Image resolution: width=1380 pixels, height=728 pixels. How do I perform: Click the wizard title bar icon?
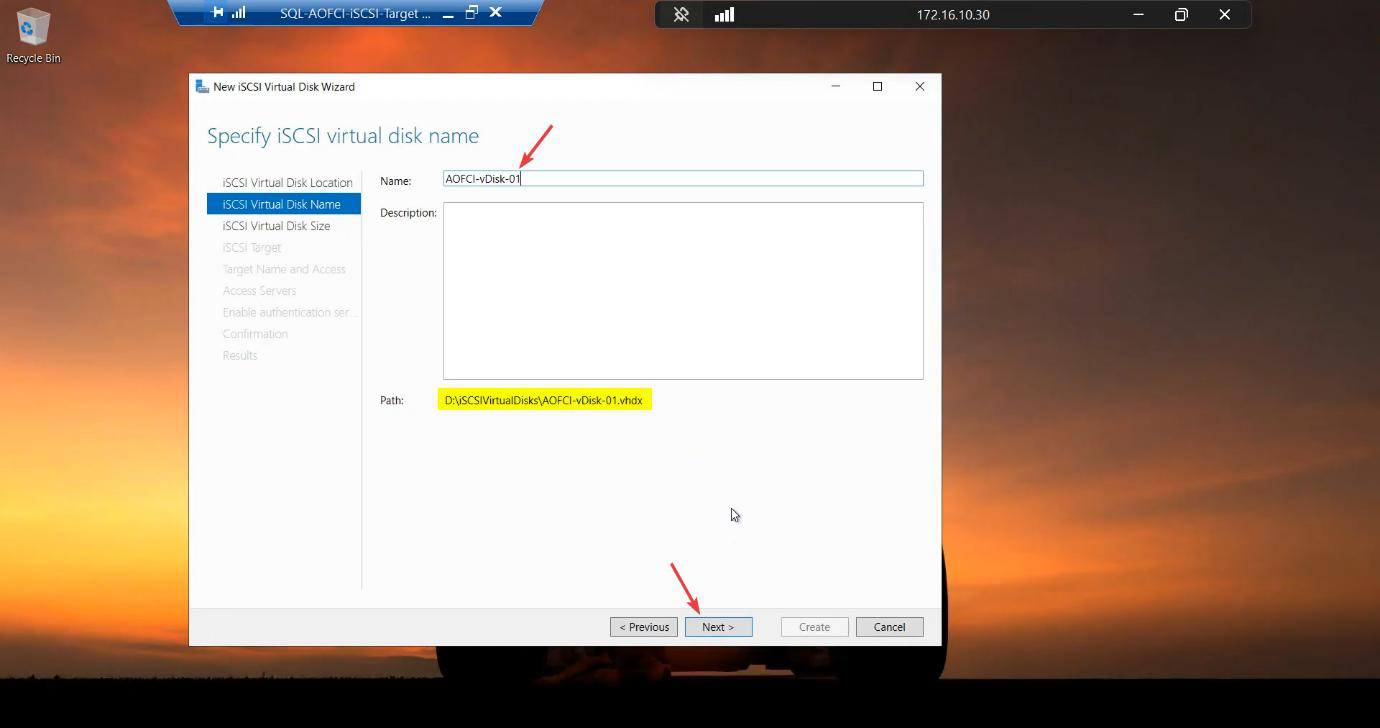(x=202, y=87)
